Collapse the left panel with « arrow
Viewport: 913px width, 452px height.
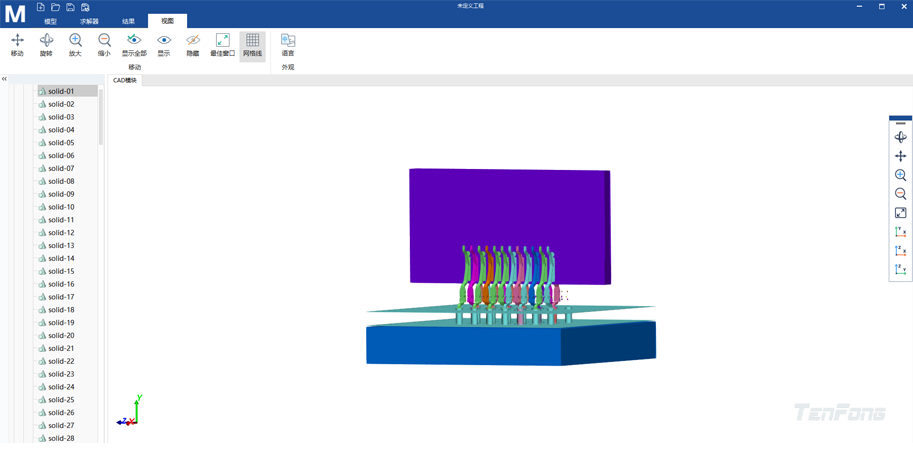tap(4, 79)
